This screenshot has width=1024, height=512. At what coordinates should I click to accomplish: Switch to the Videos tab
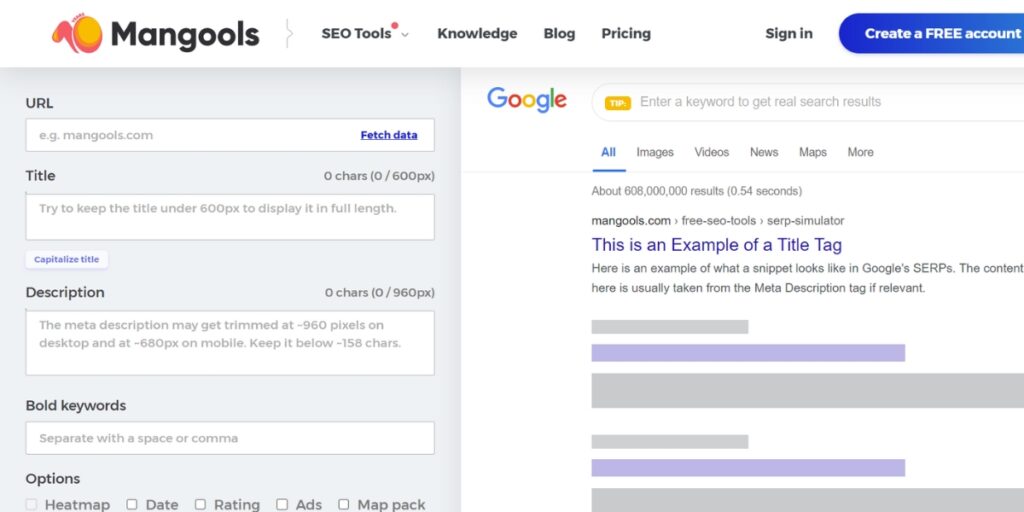pyautogui.click(x=711, y=152)
